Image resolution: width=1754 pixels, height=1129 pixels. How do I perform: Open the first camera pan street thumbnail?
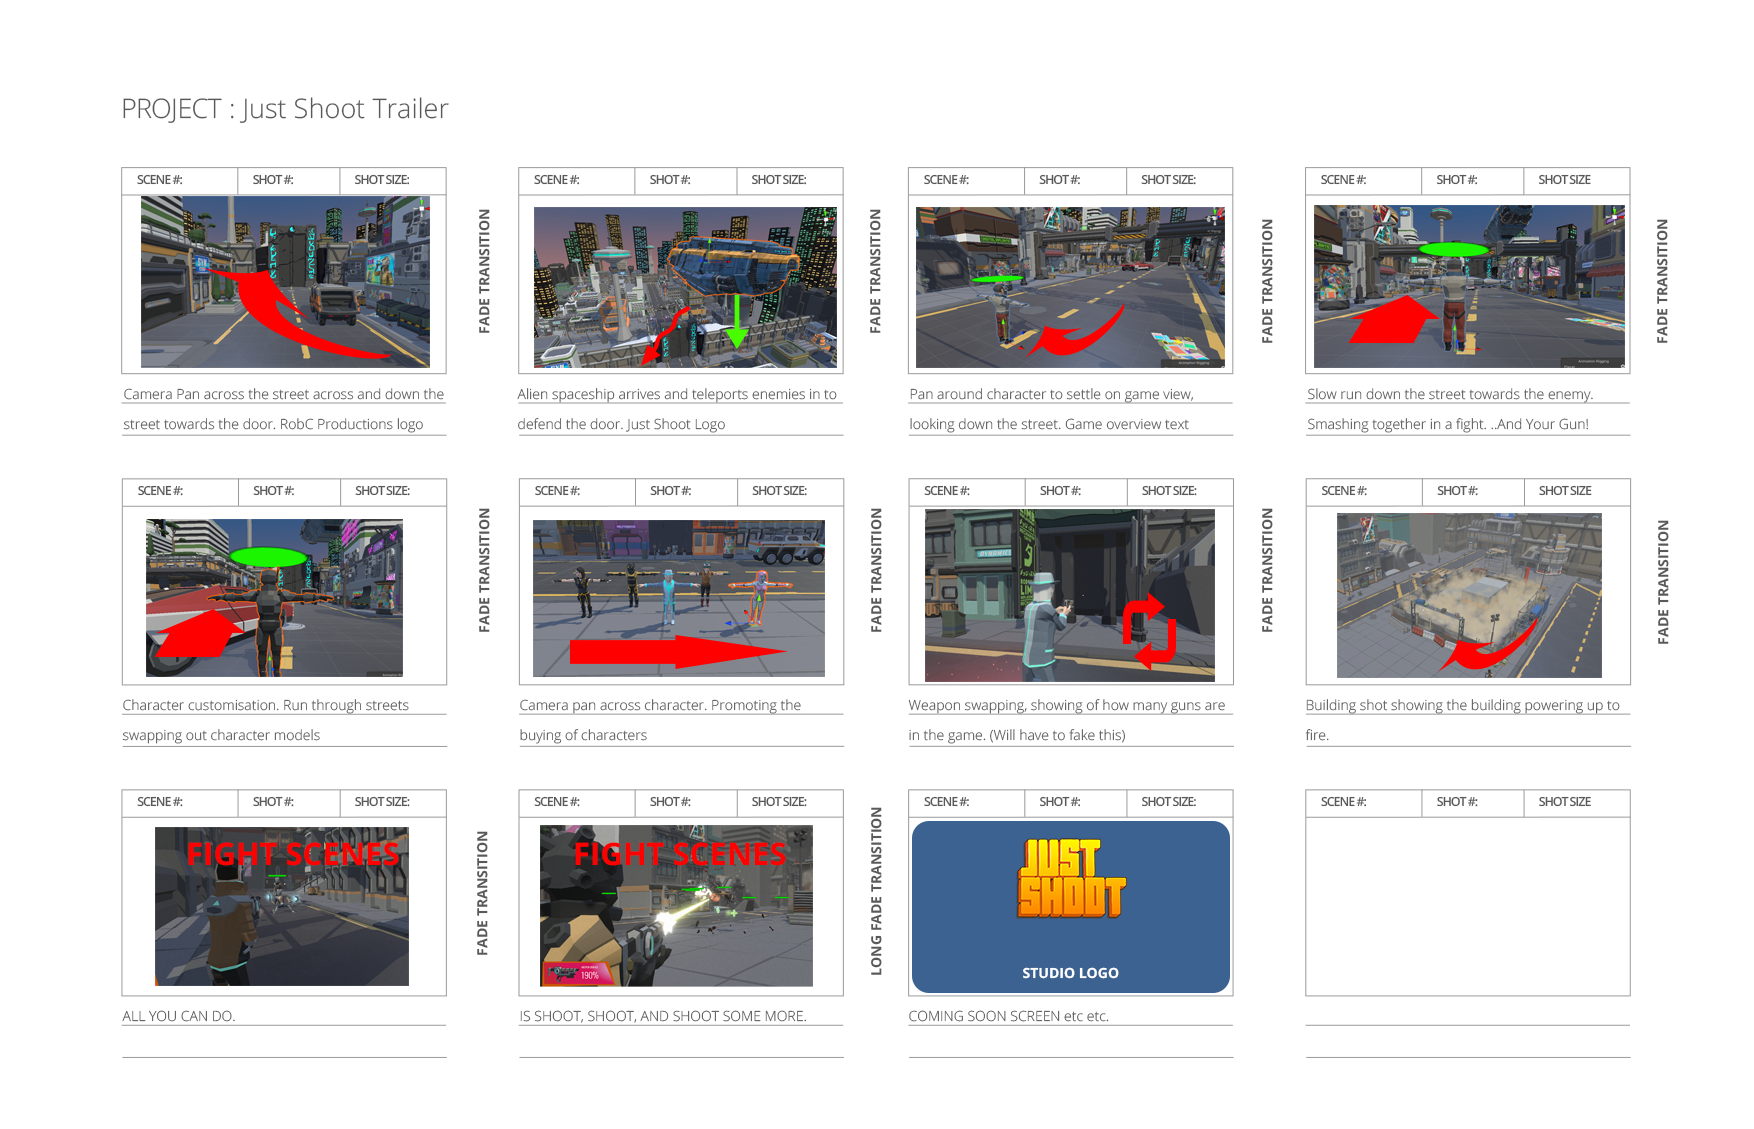[x=285, y=281]
